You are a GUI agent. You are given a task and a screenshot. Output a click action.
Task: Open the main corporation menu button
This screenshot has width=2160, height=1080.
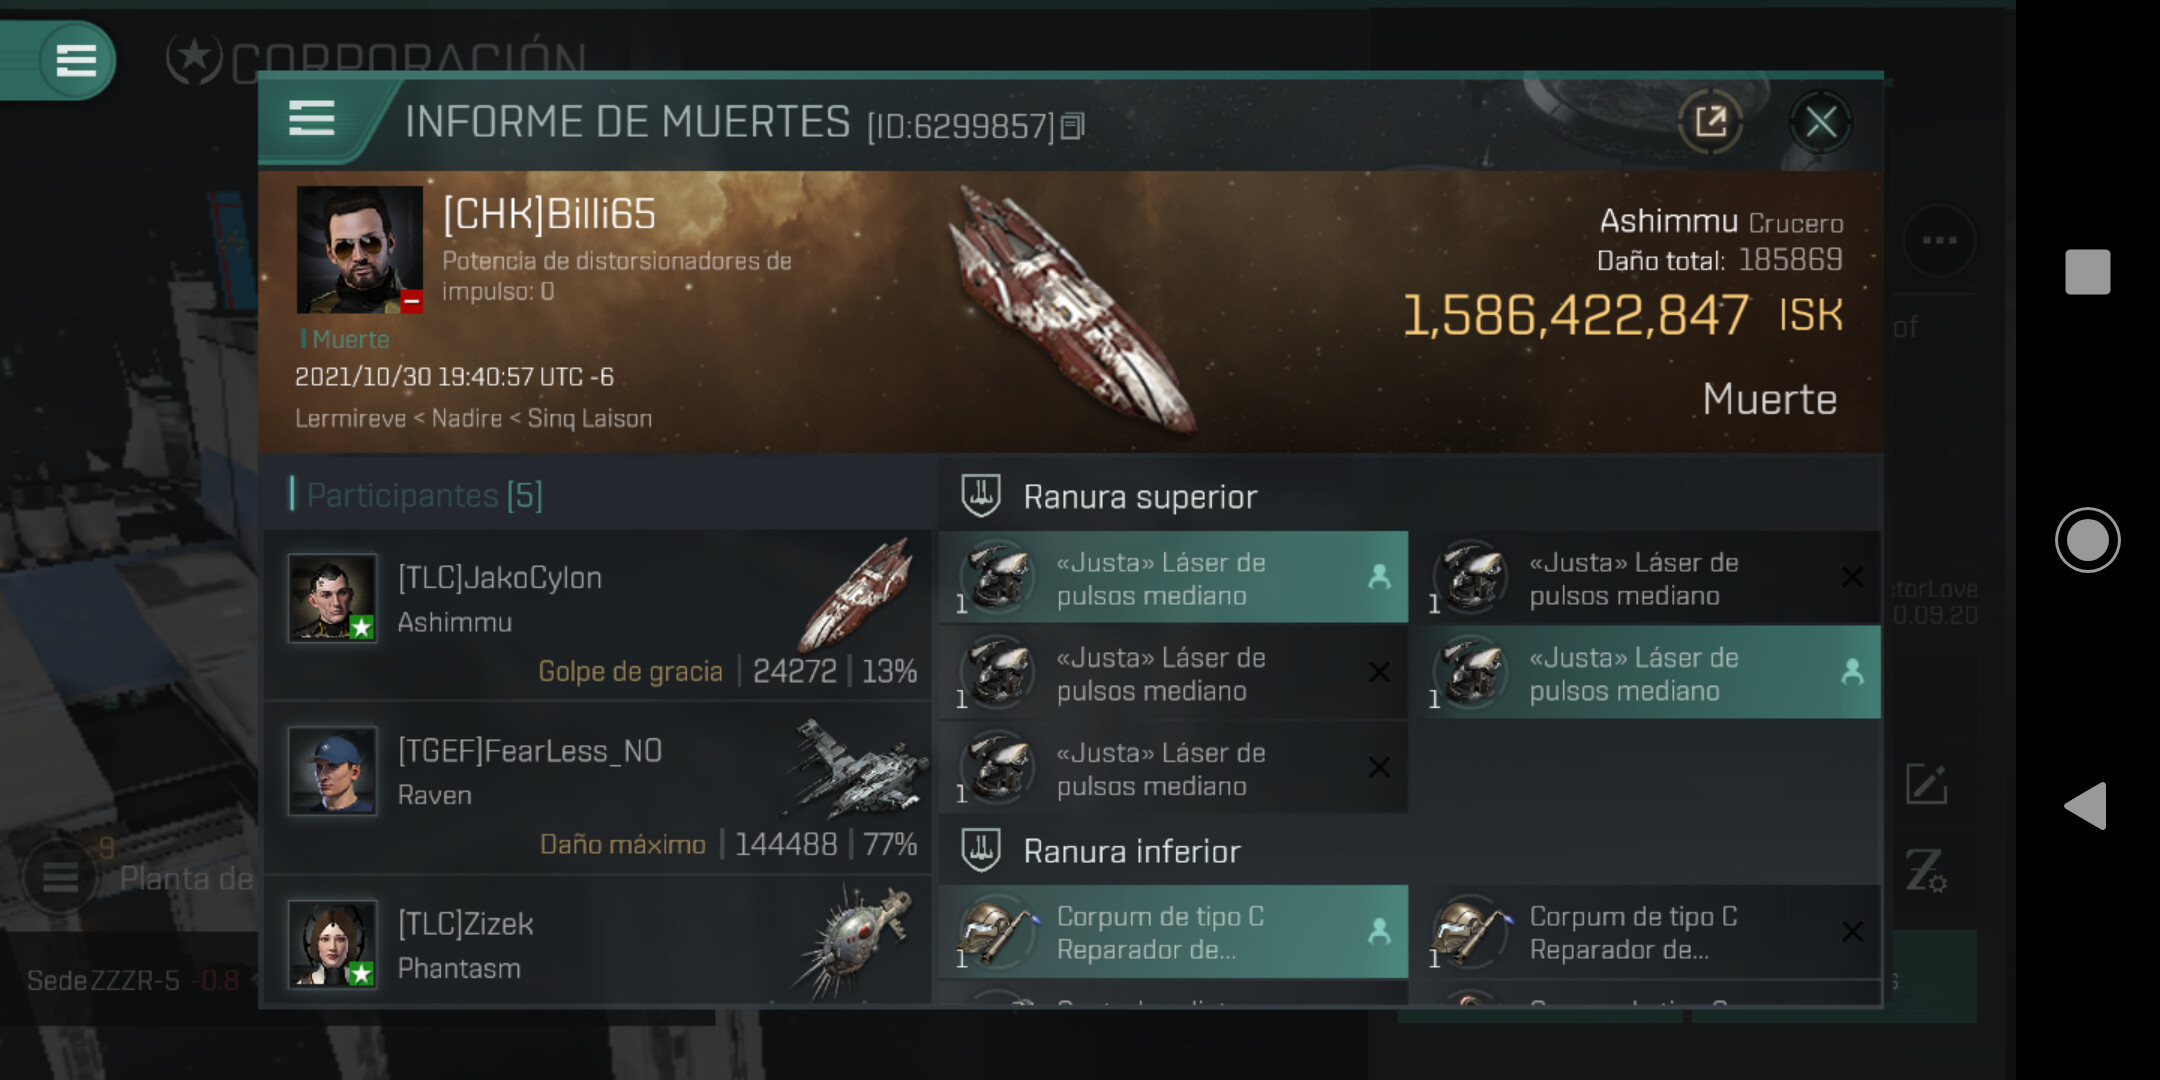(76, 60)
